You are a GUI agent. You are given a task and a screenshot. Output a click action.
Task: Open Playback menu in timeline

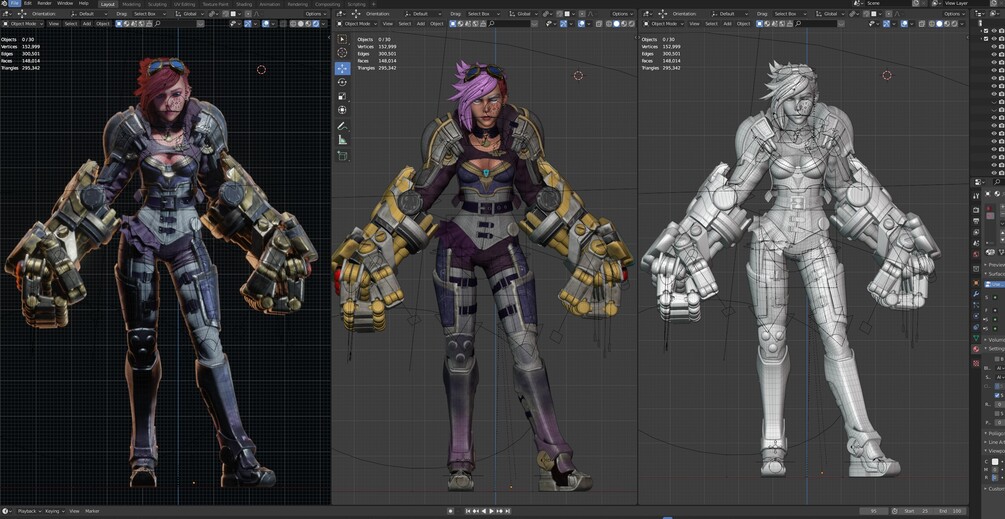(29, 511)
